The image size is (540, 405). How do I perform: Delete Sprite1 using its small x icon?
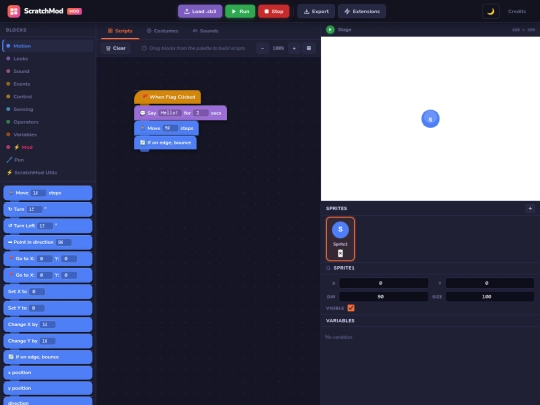coord(340,253)
